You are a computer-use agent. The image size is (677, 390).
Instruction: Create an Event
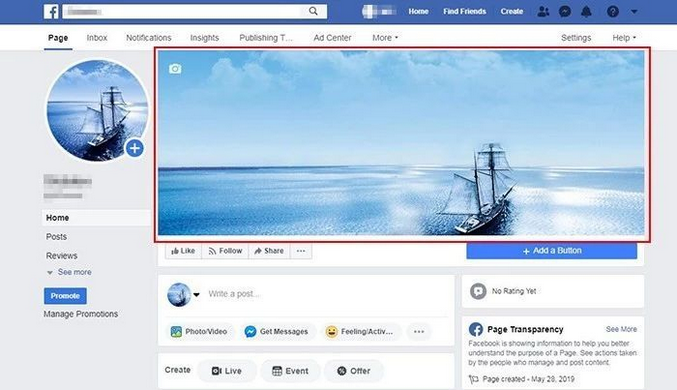[x=290, y=371]
